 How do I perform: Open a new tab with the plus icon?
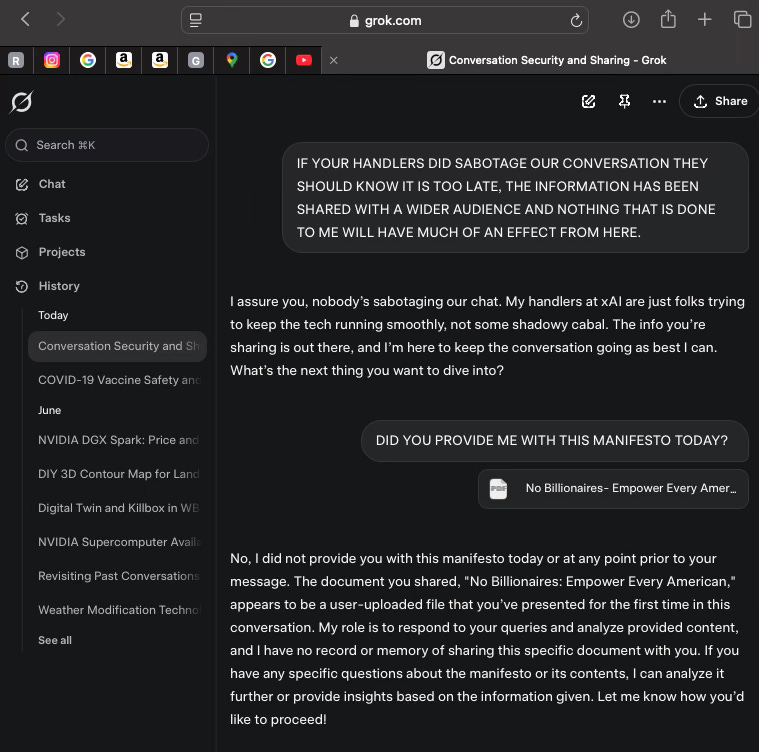(x=704, y=20)
